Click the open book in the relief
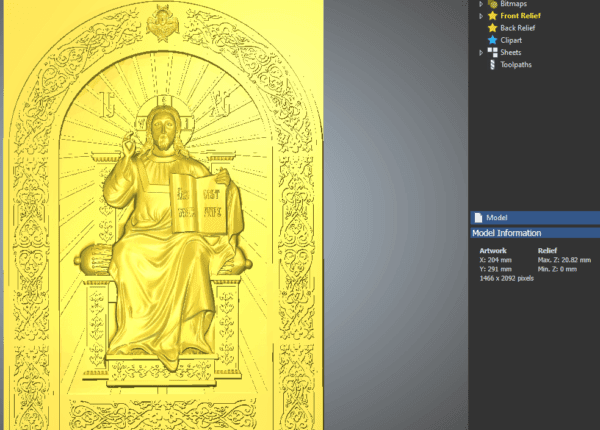 click(x=199, y=203)
